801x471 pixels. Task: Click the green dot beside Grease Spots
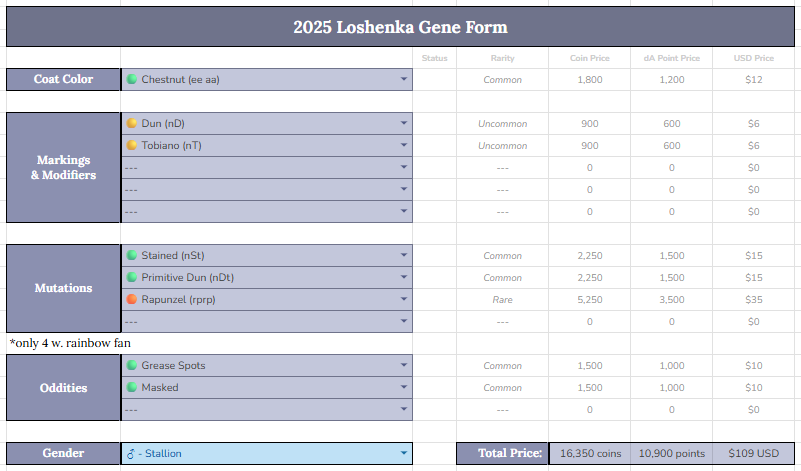tap(132, 365)
